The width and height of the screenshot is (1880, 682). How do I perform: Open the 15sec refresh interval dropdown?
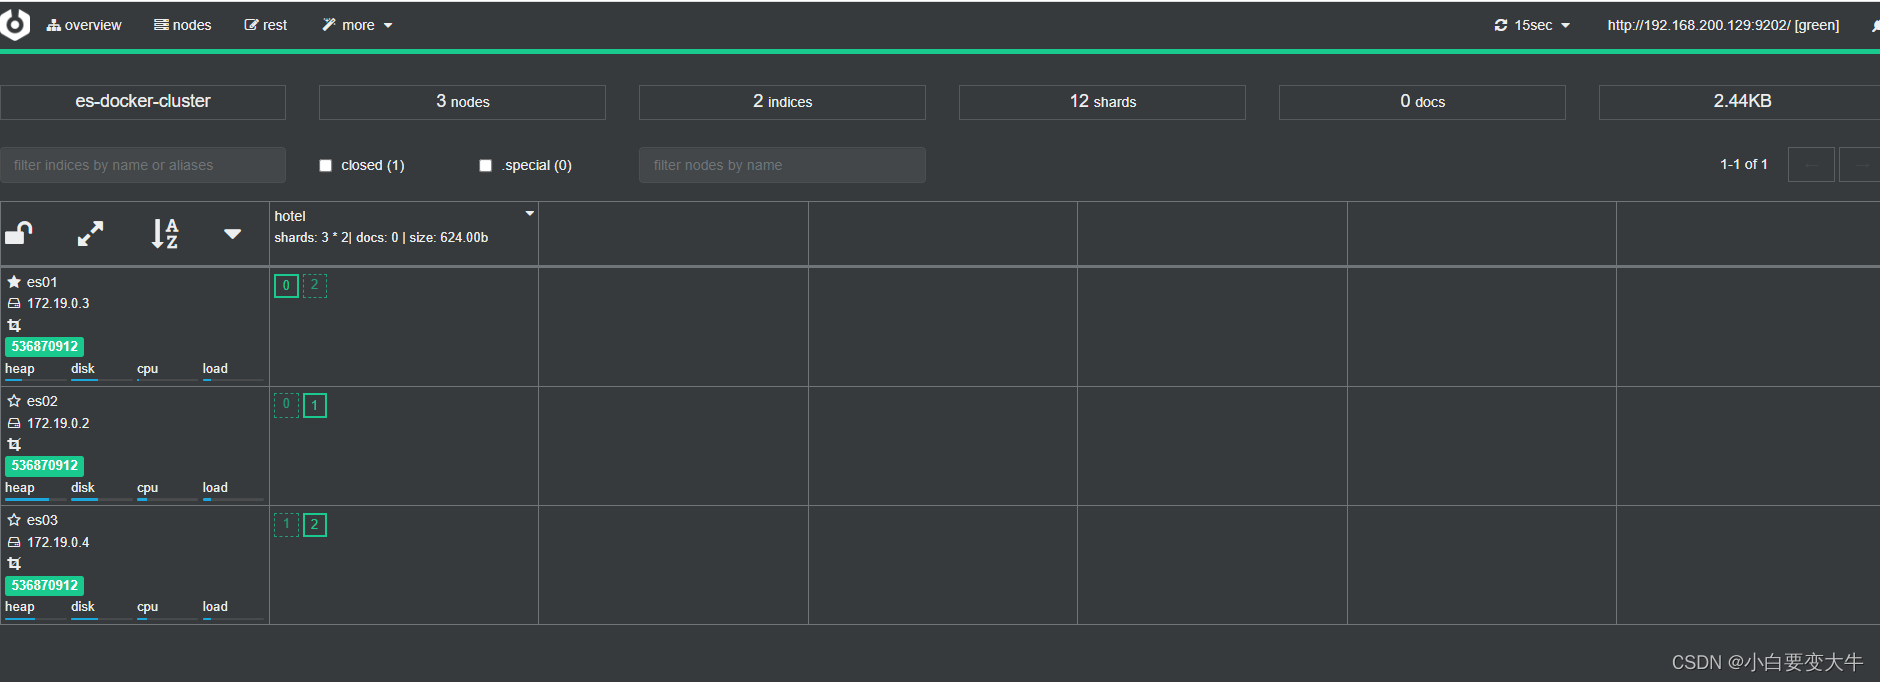[1532, 25]
